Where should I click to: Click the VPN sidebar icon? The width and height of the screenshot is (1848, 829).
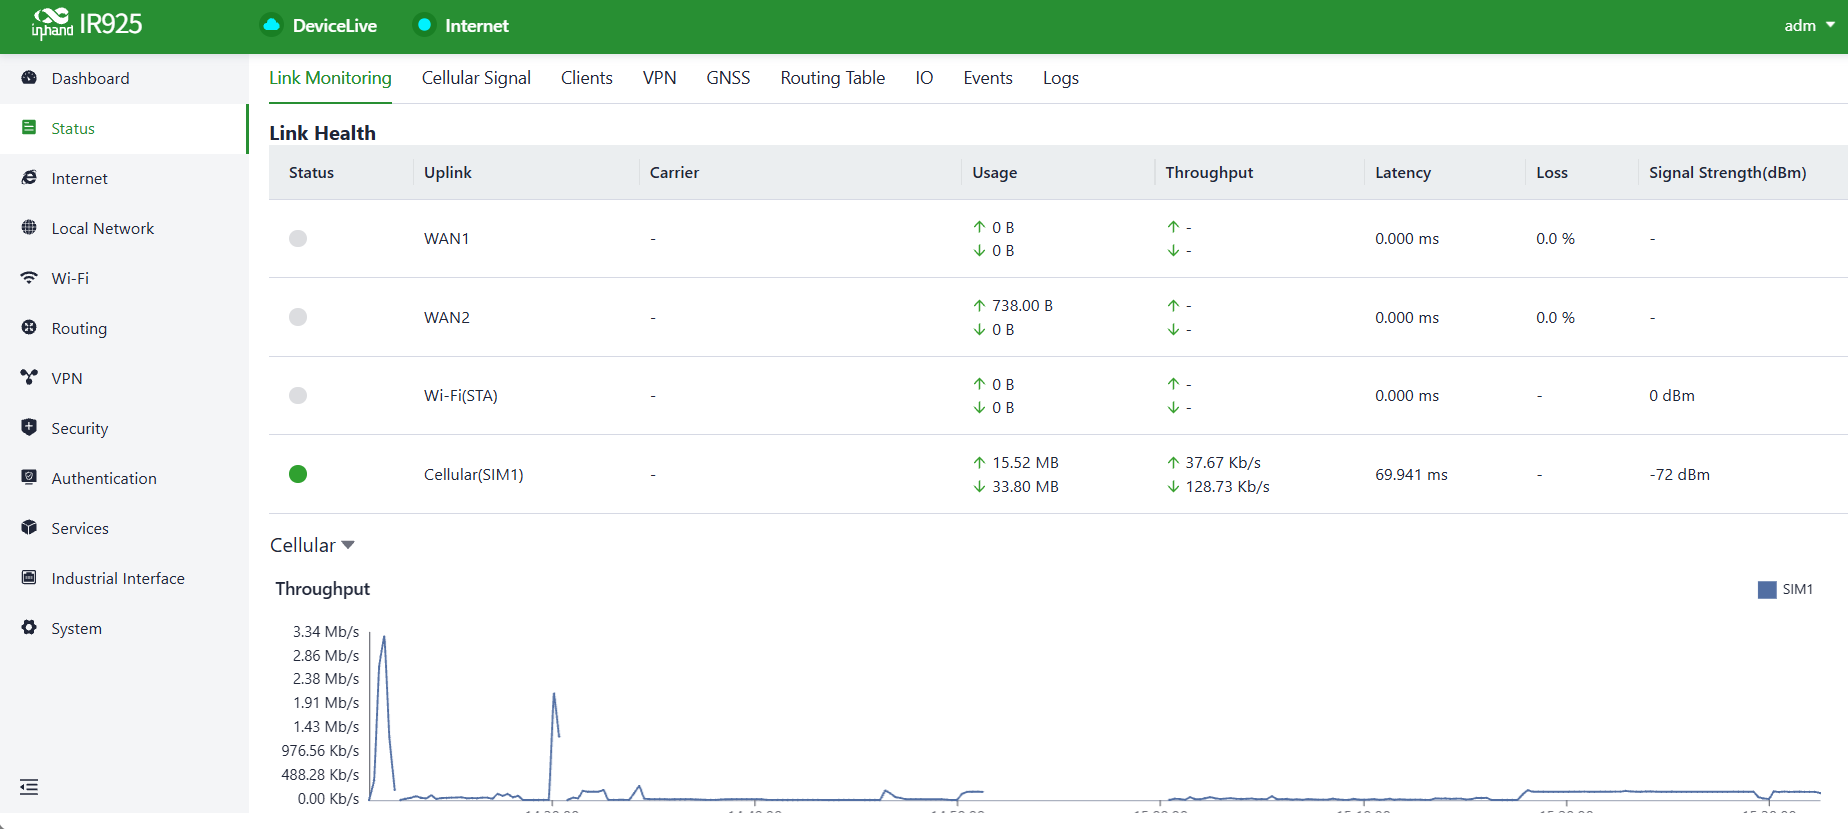[x=29, y=378]
